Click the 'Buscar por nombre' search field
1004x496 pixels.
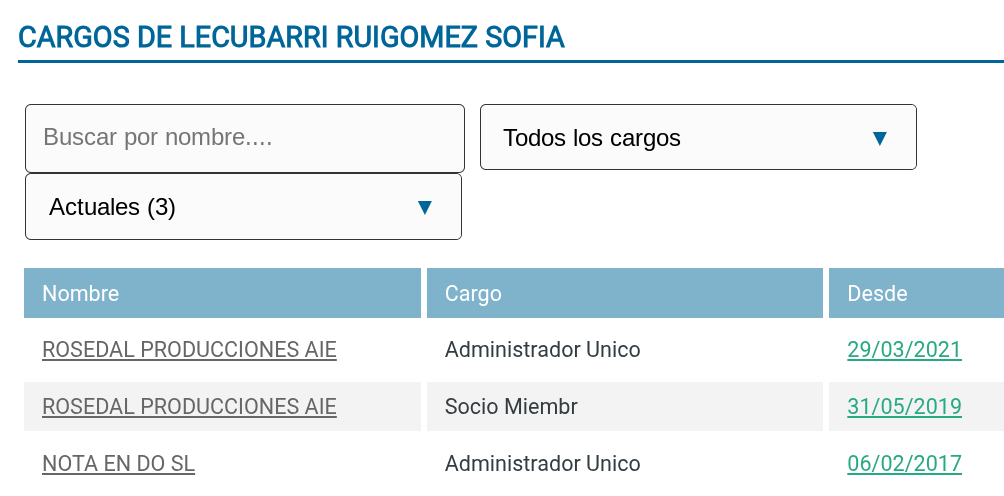(244, 137)
